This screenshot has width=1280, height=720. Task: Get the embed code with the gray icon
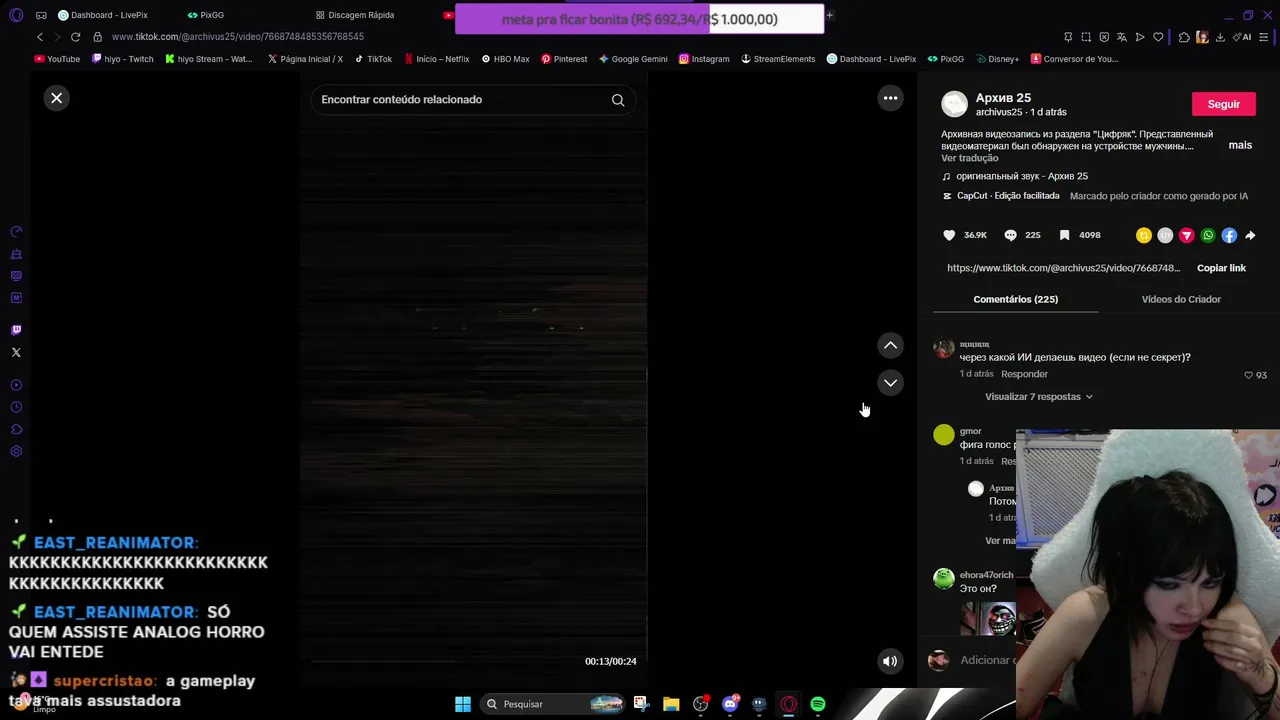pyautogui.click(x=1165, y=235)
